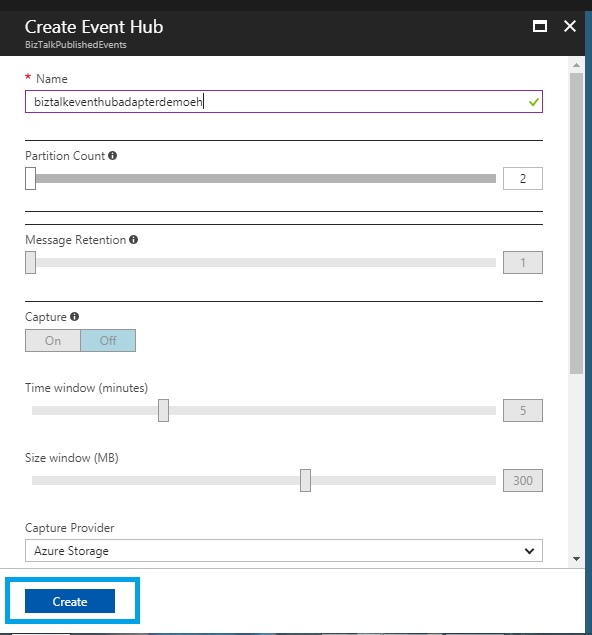Click the Message Retention info icon
Image resolution: width=592 pixels, height=635 pixels.
[134, 240]
